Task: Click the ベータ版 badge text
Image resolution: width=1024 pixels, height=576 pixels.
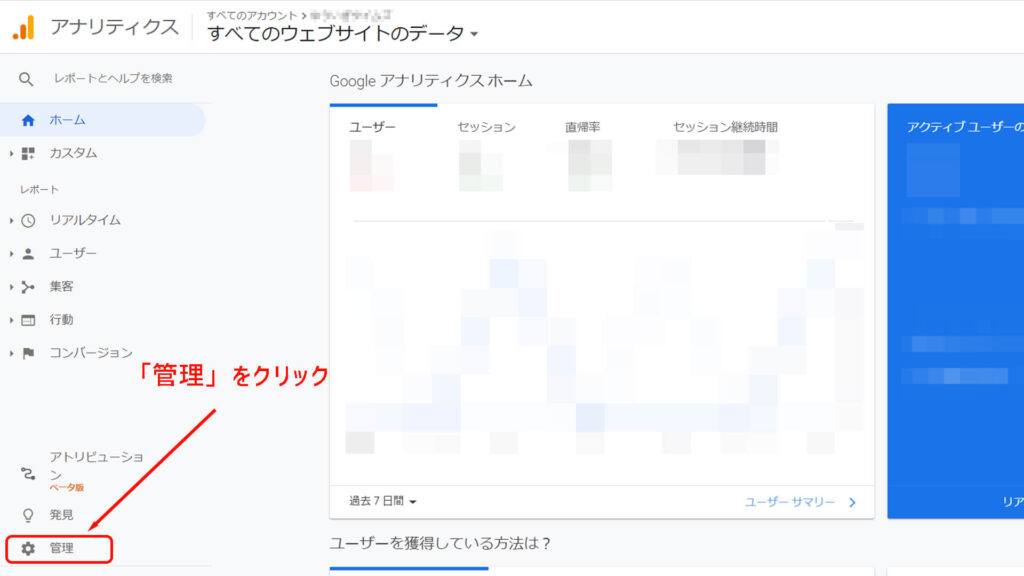Action: (67, 488)
